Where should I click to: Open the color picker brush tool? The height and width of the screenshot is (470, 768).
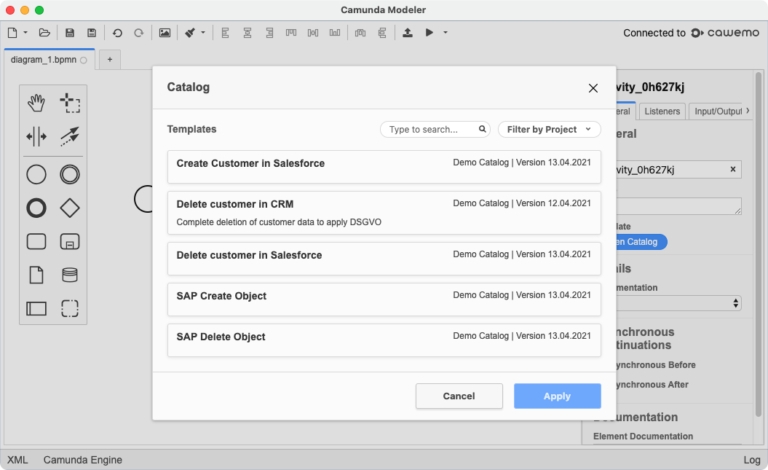pos(190,33)
